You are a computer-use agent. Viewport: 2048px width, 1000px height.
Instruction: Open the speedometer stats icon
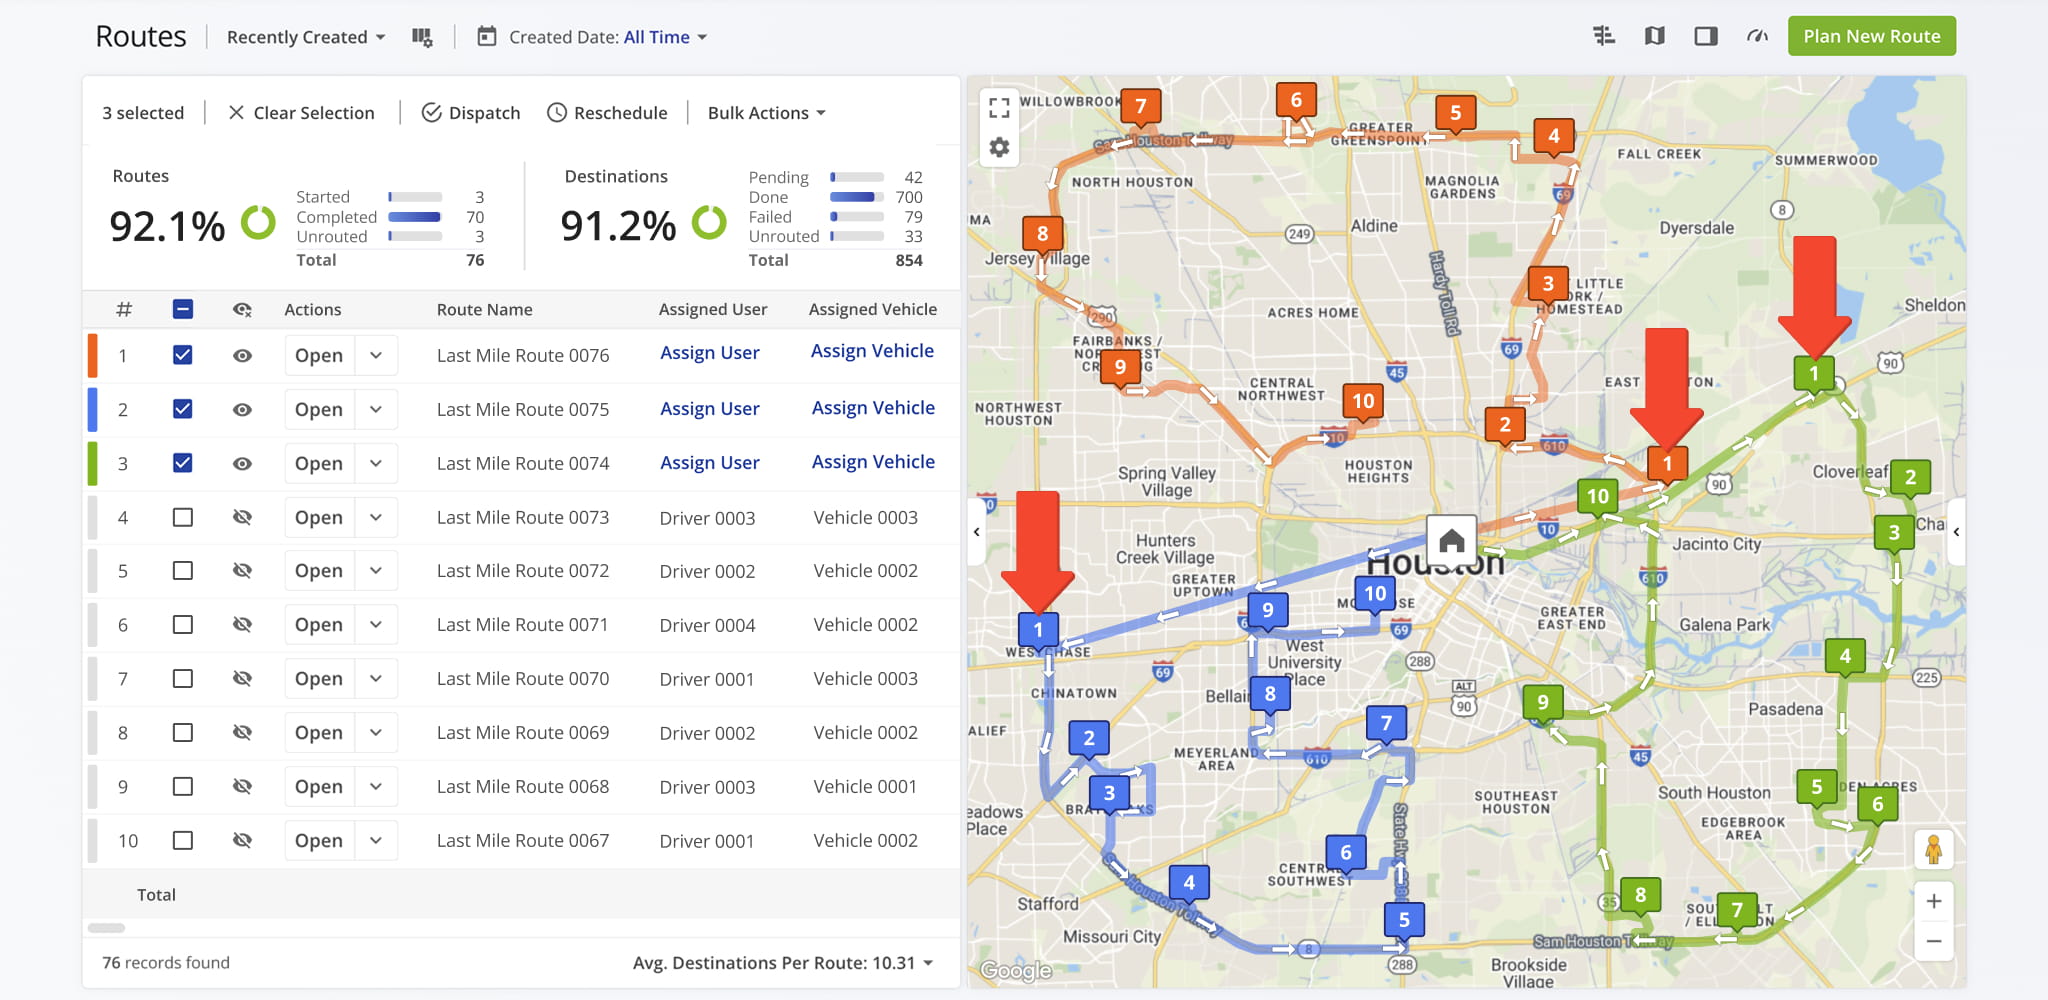(x=1757, y=36)
